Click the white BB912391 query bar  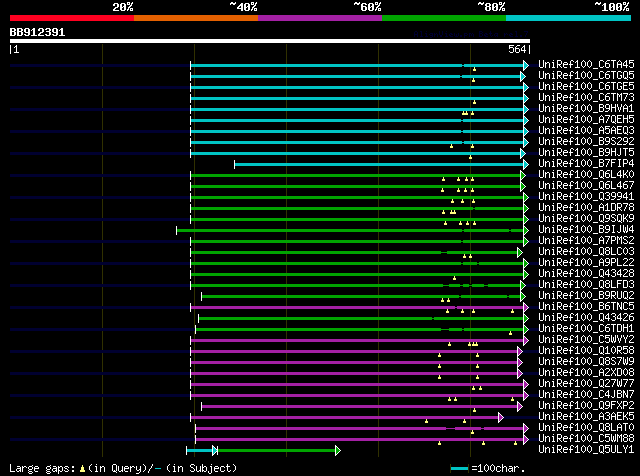[x=270, y=41]
